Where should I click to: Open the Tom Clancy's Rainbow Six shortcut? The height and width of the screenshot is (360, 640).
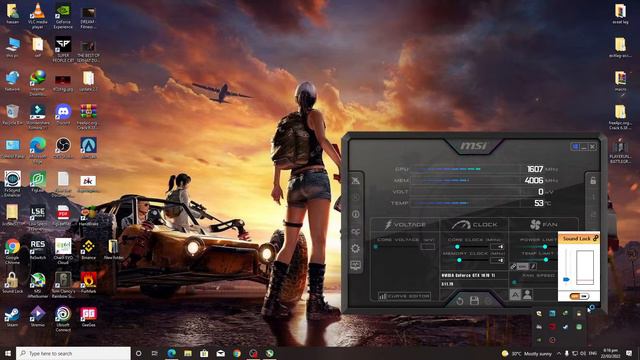[63, 285]
